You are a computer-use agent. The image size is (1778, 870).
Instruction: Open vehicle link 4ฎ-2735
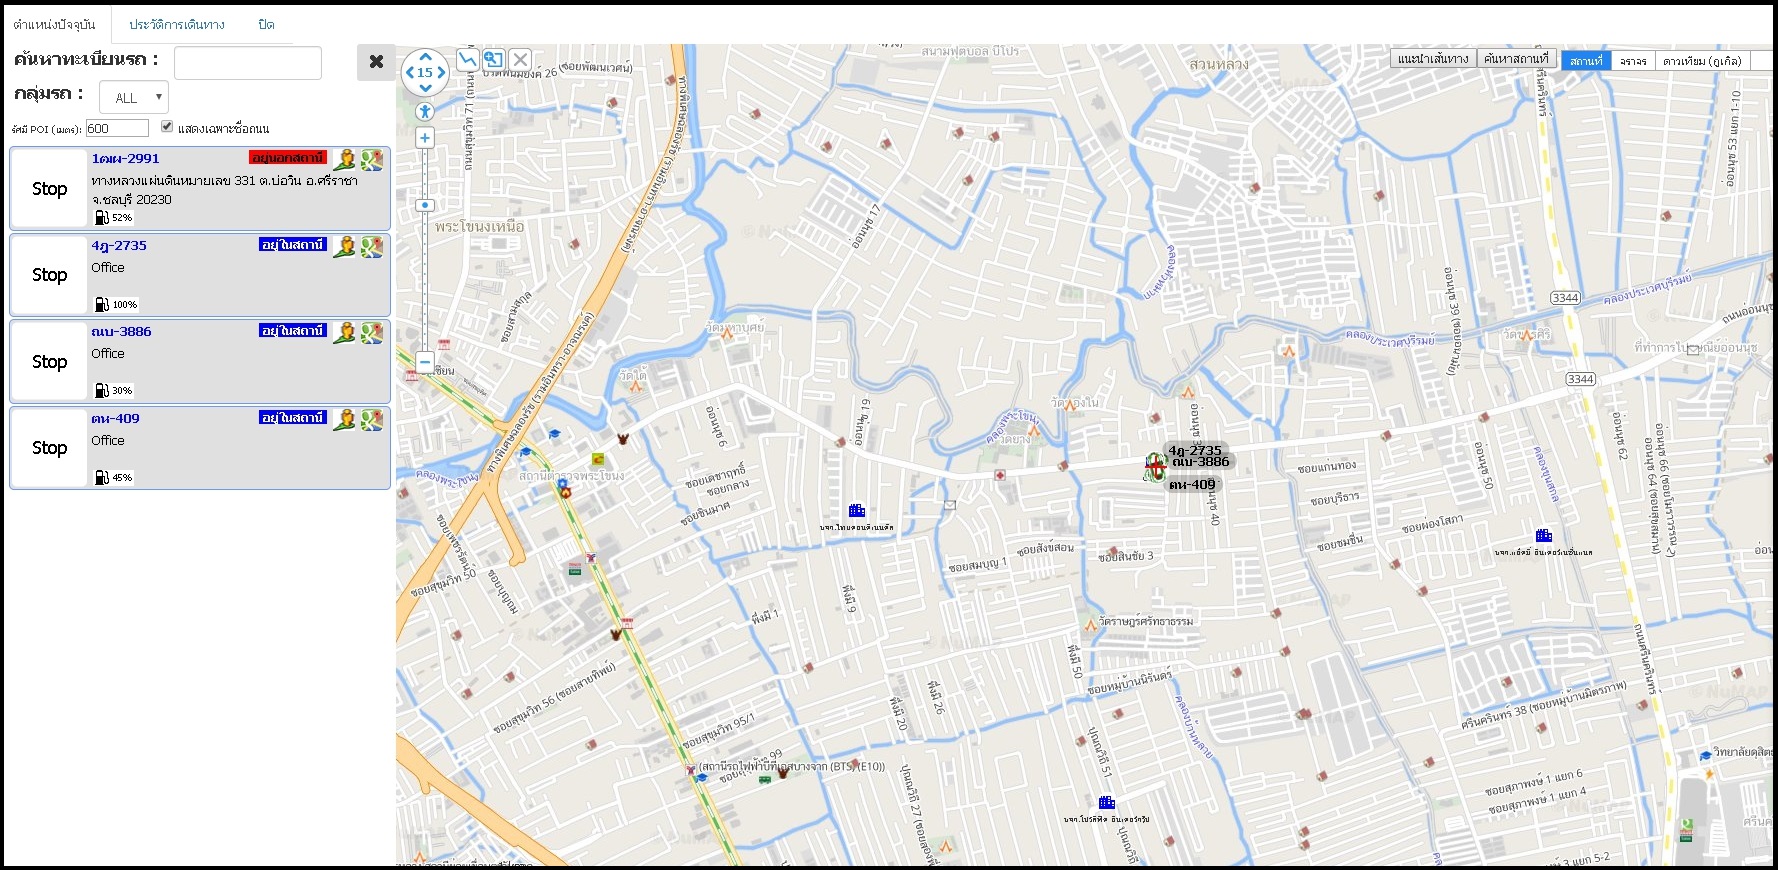click(x=119, y=245)
